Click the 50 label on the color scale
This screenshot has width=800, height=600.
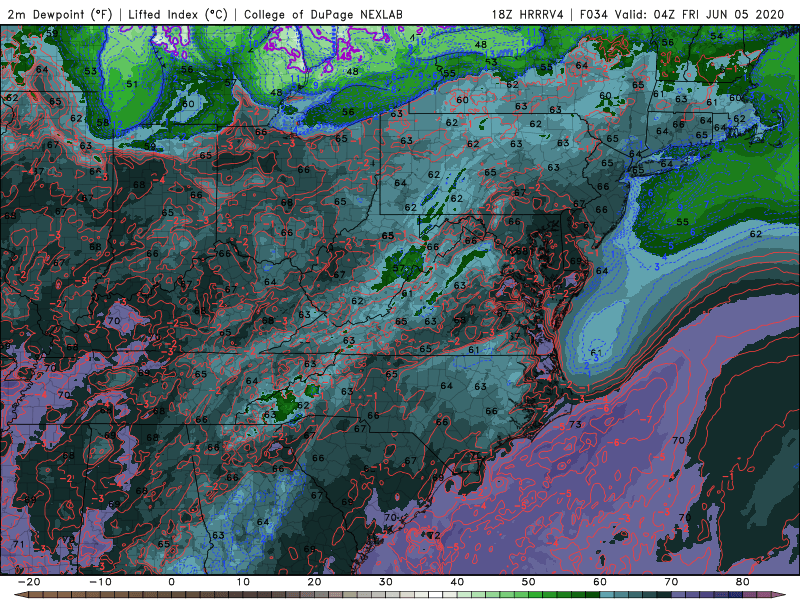(x=529, y=582)
